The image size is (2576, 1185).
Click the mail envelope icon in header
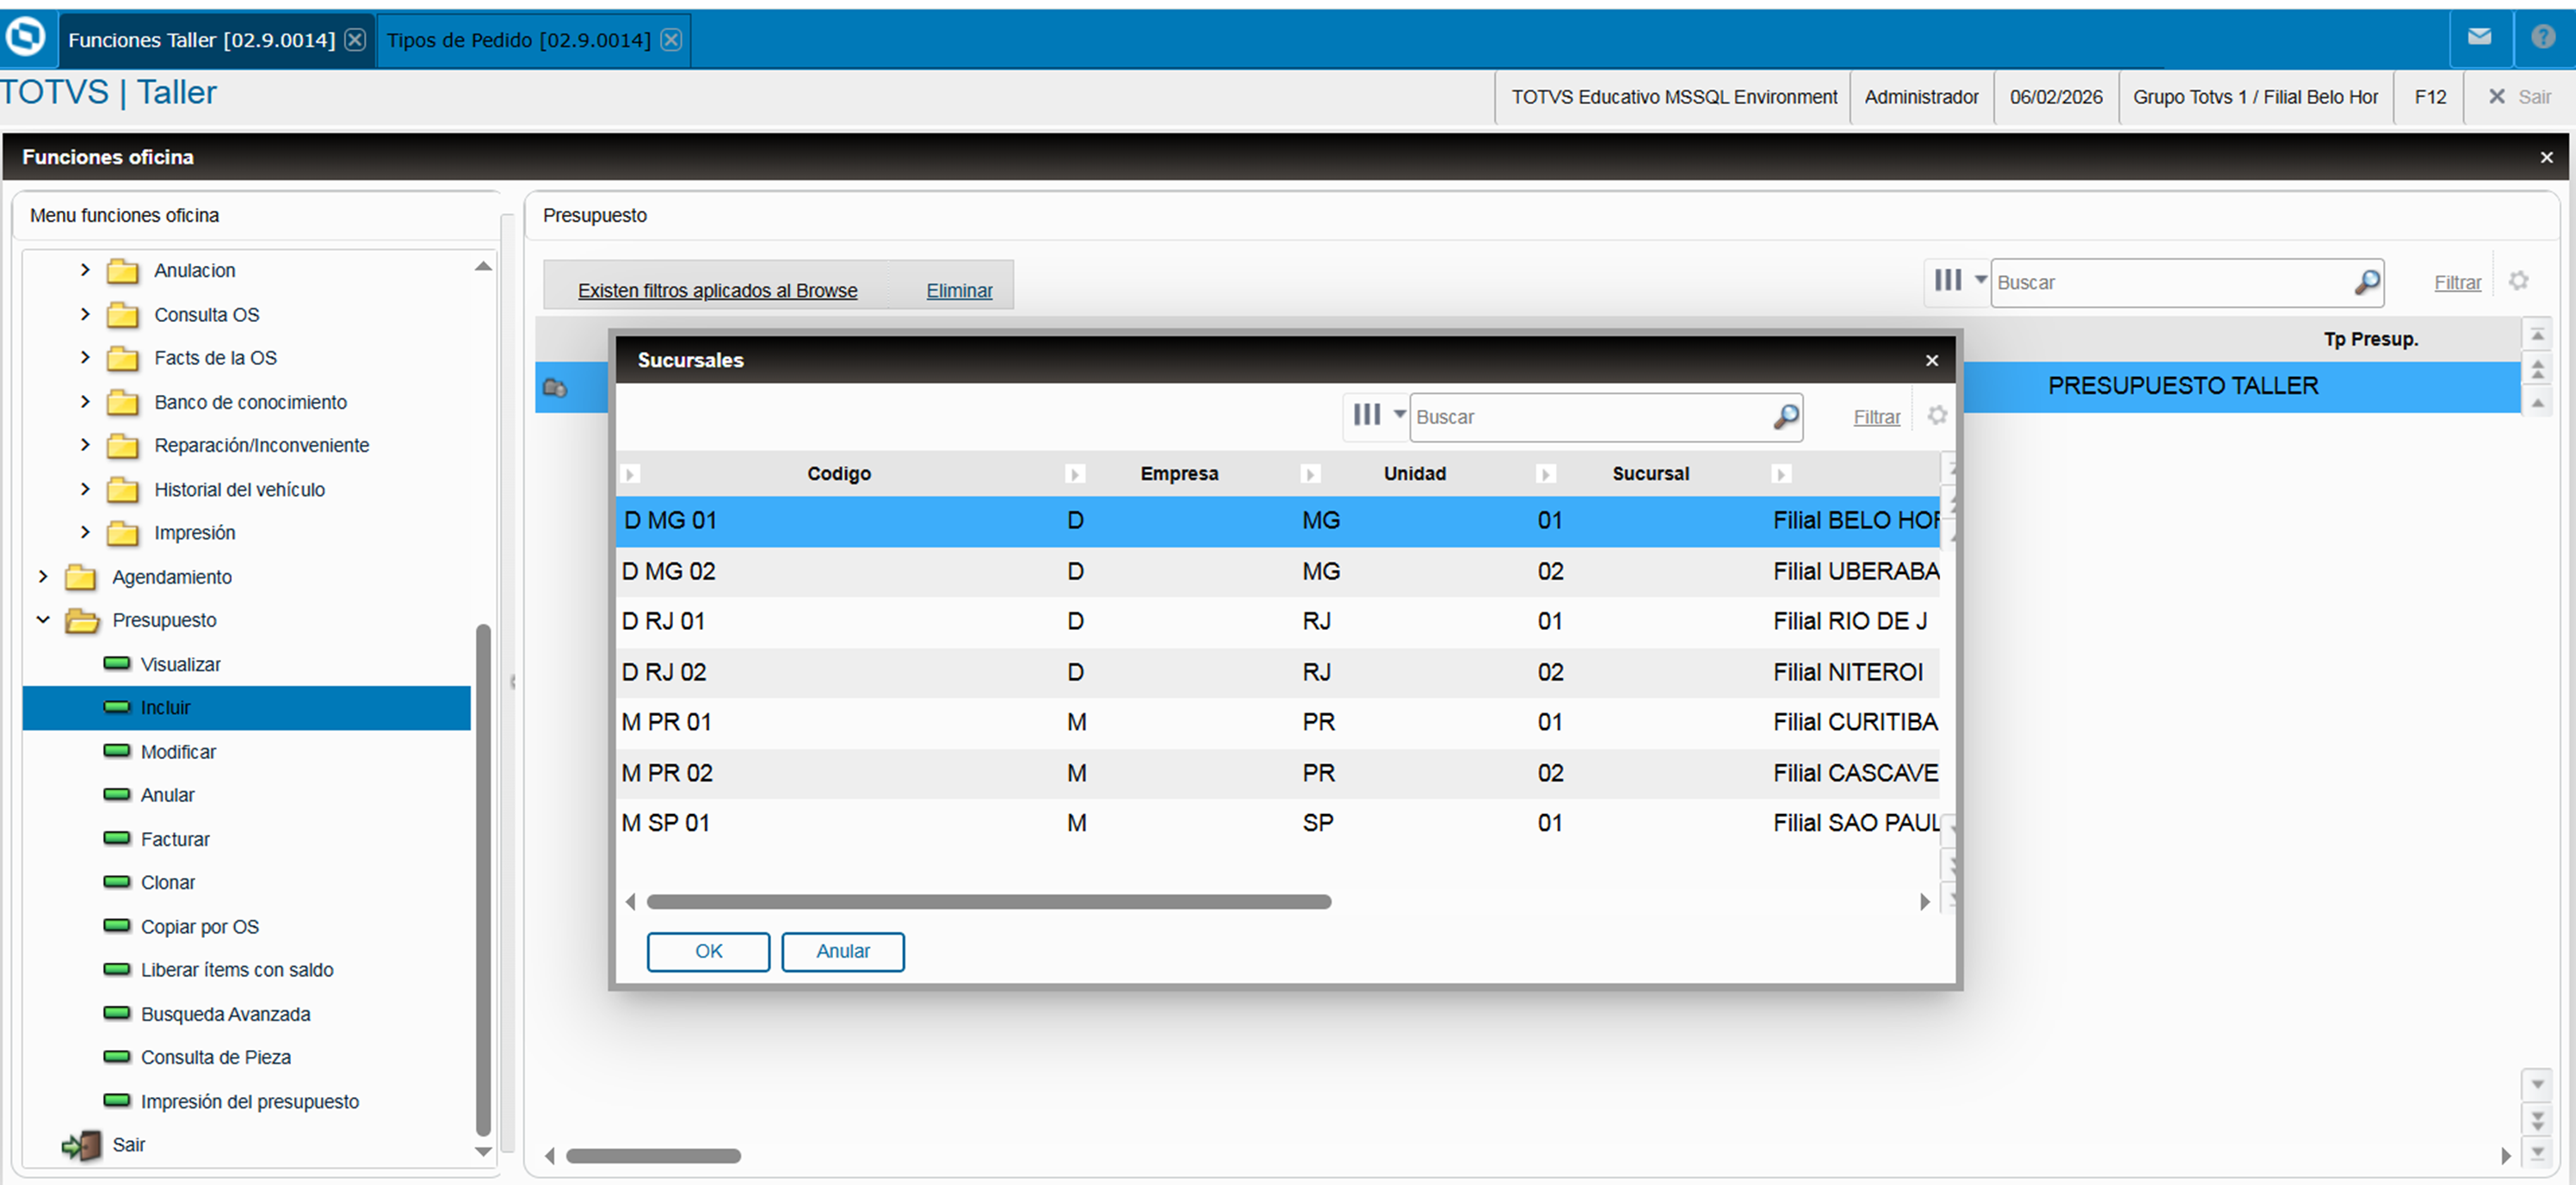click(2479, 38)
